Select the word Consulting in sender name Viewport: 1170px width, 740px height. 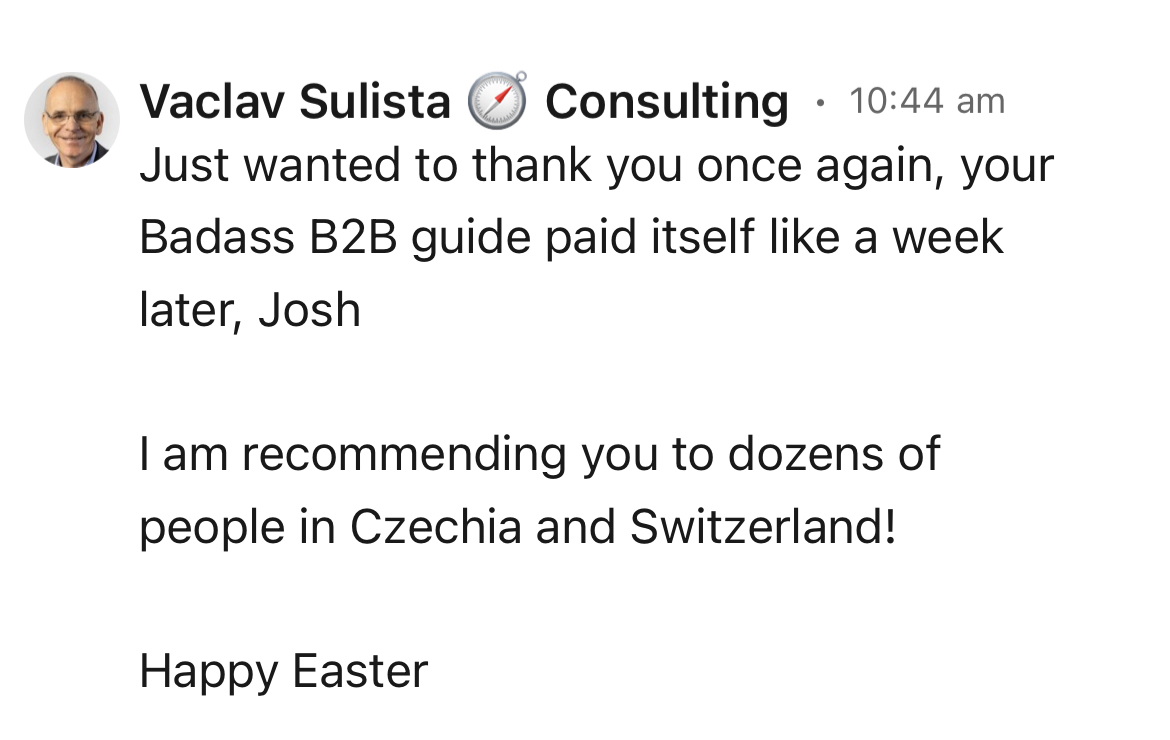[666, 102]
